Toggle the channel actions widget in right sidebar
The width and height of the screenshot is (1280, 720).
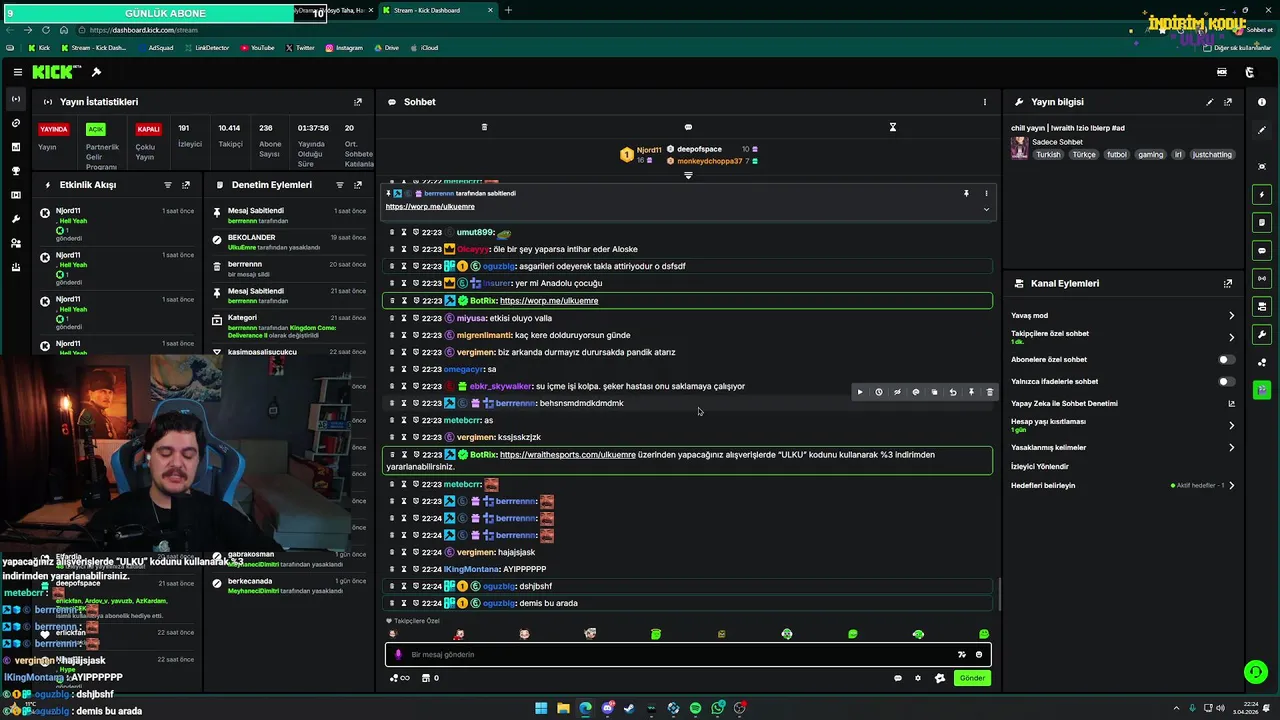pyautogui.click(x=1262, y=306)
